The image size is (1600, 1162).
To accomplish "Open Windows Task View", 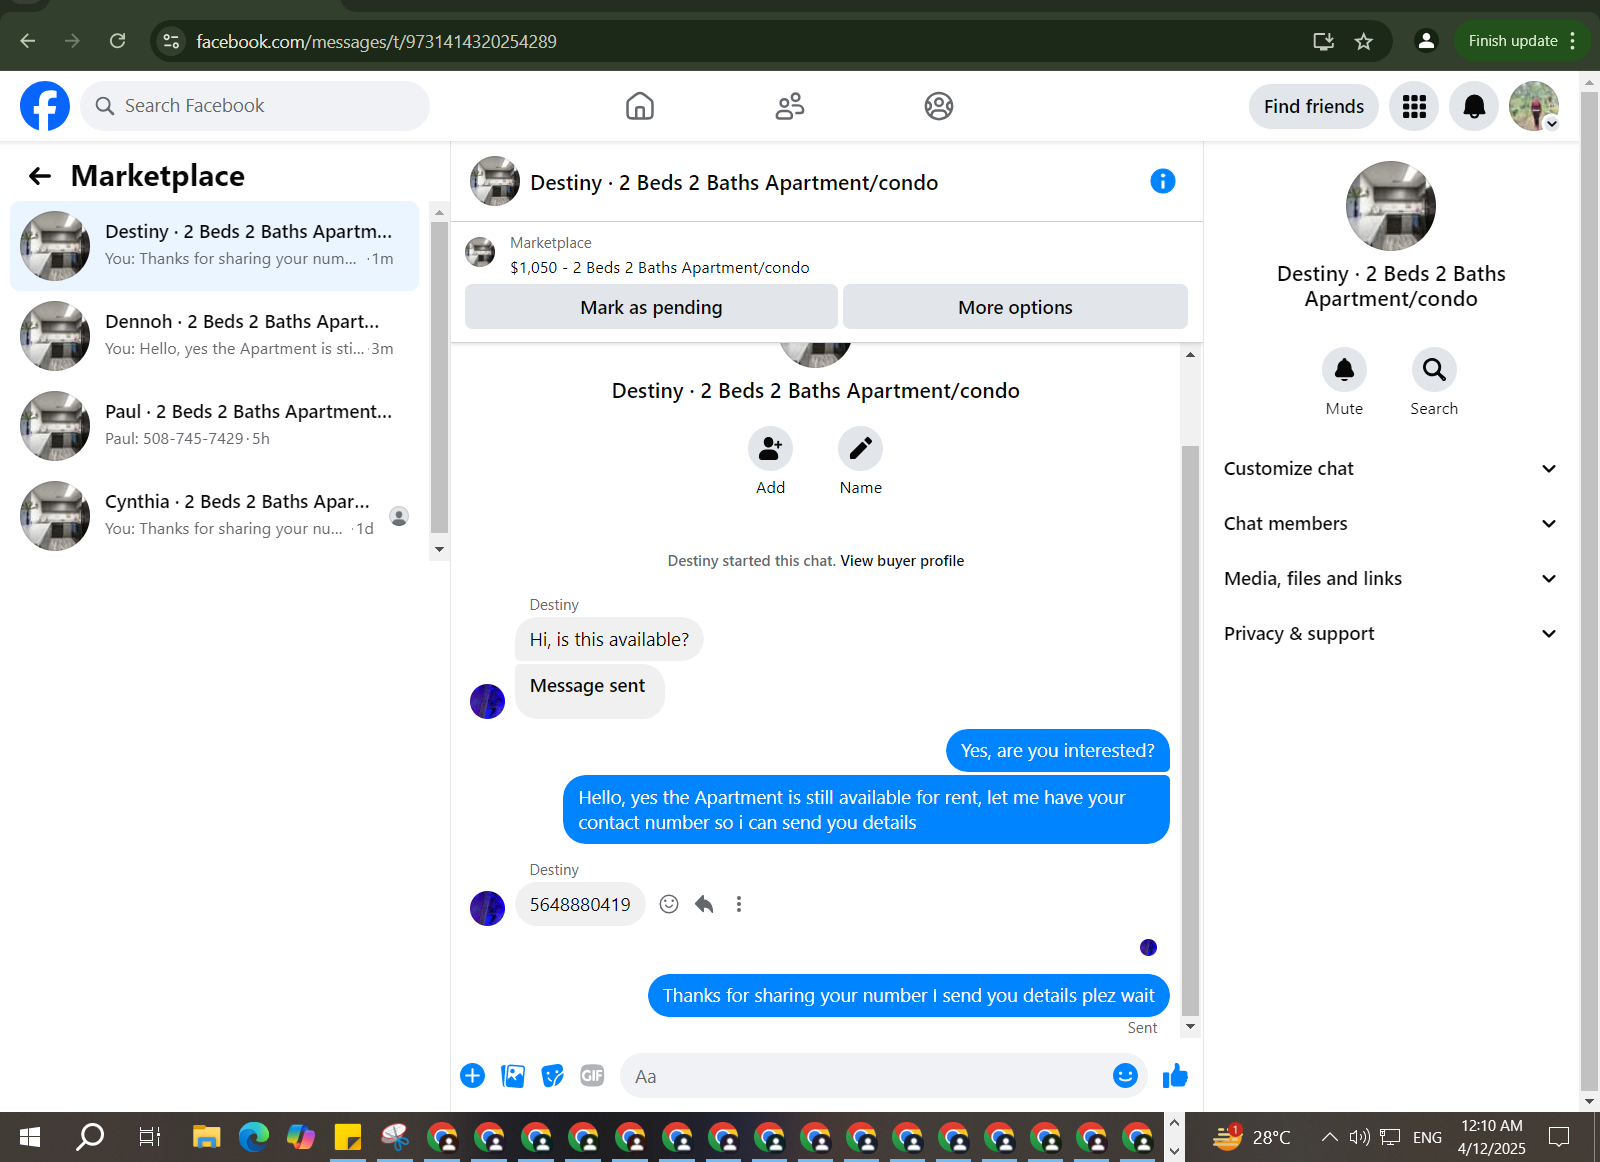I will click(150, 1137).
